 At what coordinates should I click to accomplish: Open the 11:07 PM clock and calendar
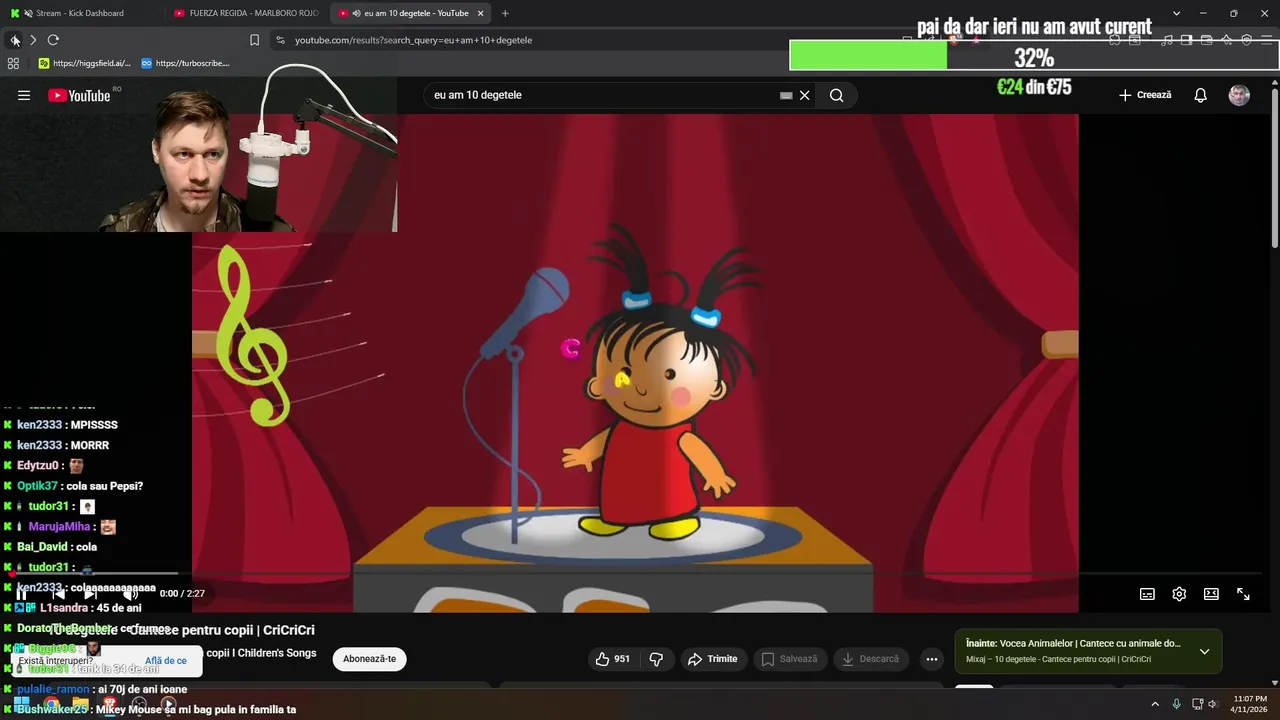click(1250, 704)
